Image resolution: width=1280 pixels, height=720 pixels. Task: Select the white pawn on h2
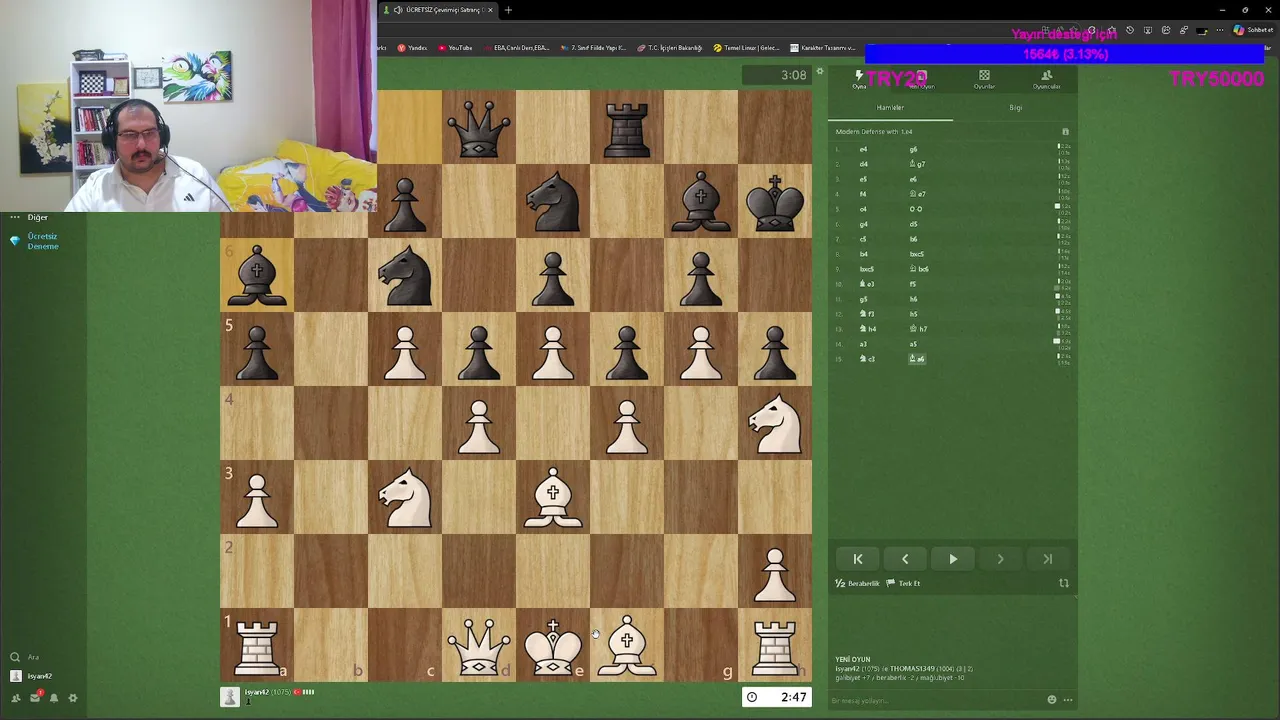[775, 571]
